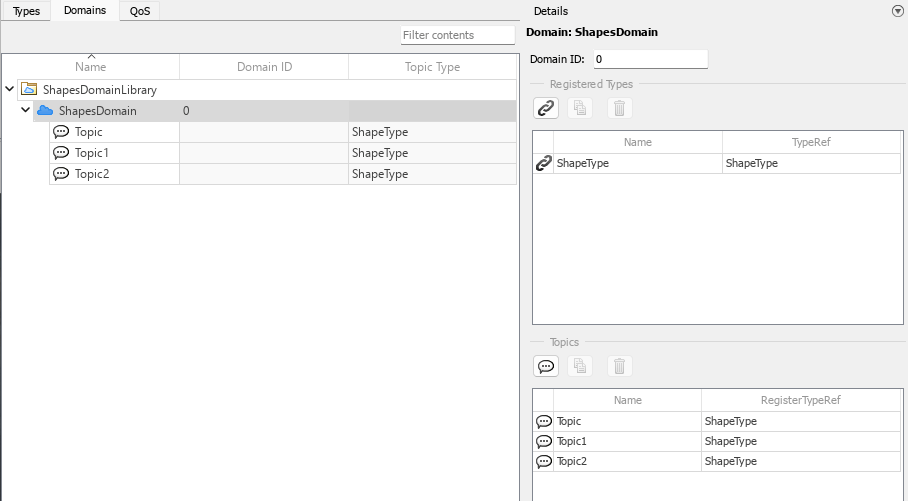908x501 pixels.
Task: Click the Topic Type column header
Action: point(432,67)
